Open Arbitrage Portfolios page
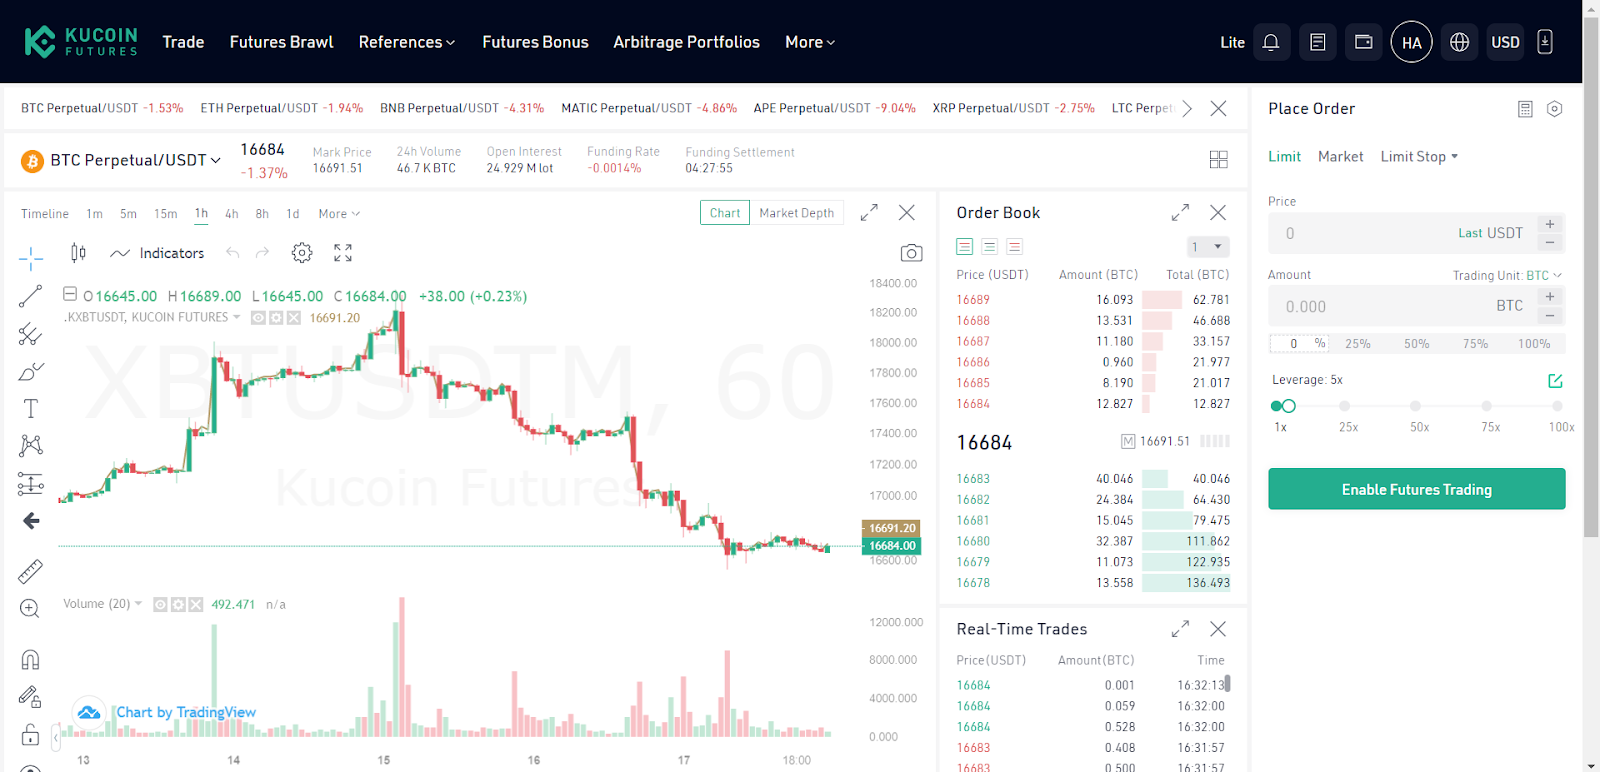This screenshot has width=1600, height=772. pyautogui.click(x=686, y=42)
